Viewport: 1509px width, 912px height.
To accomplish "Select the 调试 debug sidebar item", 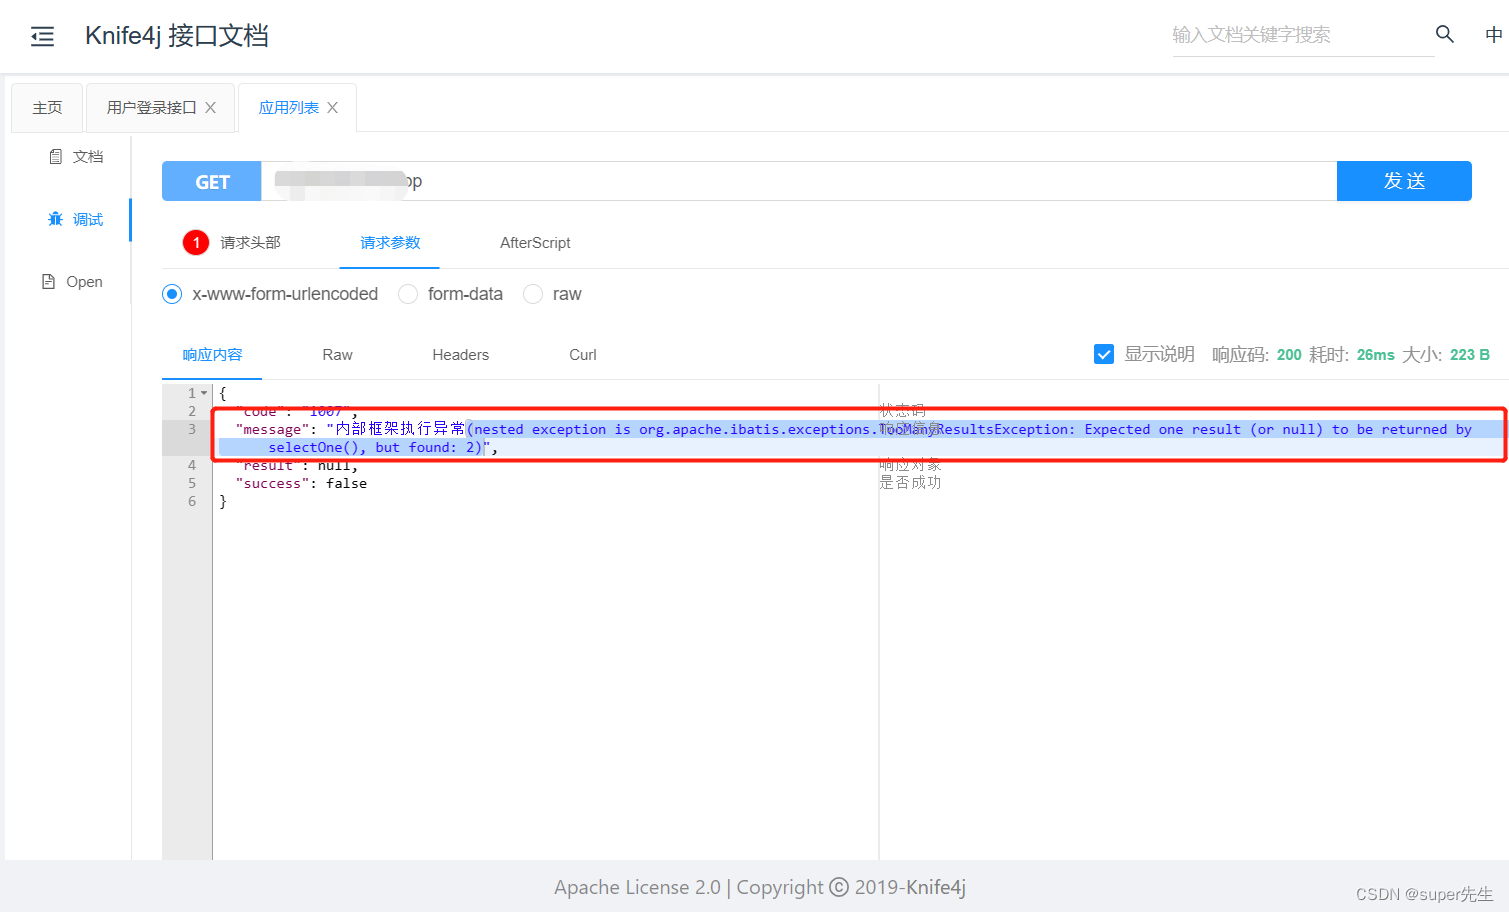I will point(76,220).
